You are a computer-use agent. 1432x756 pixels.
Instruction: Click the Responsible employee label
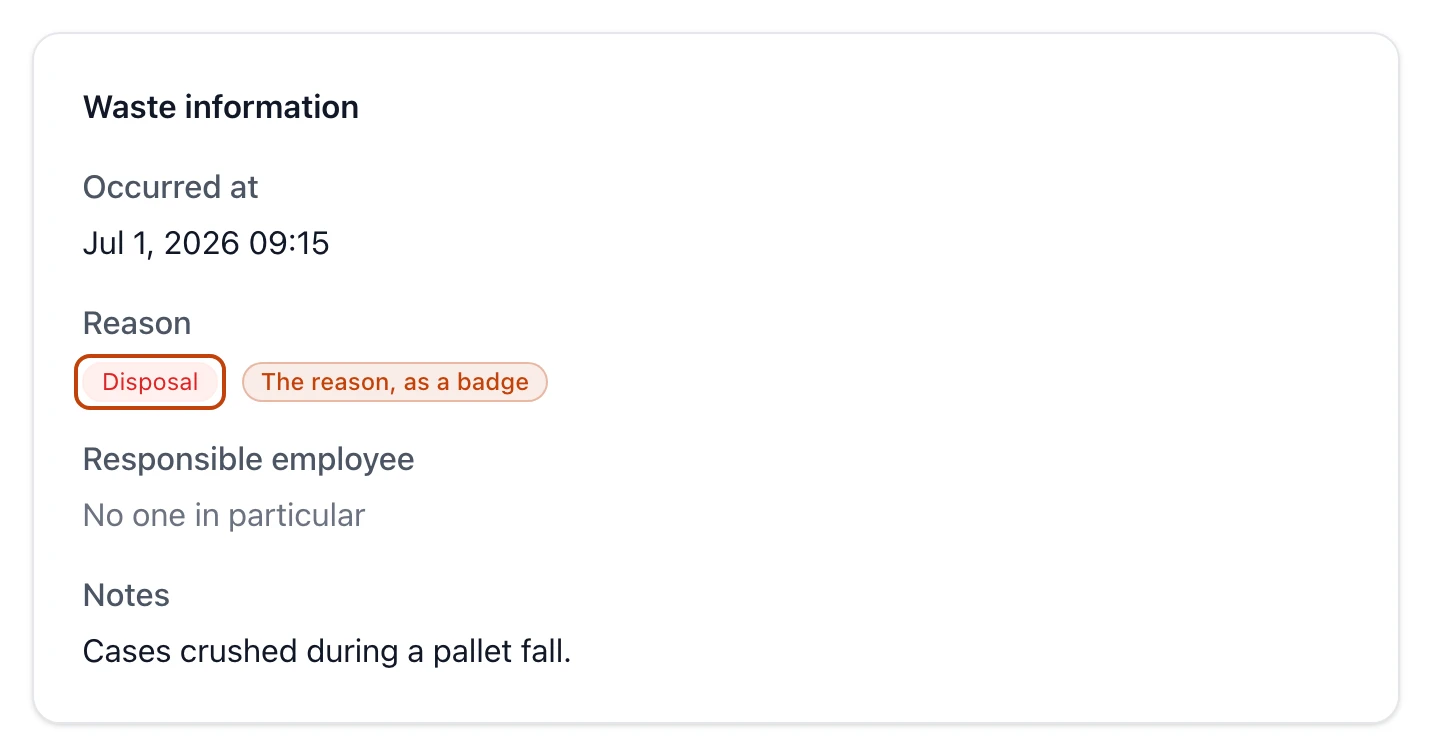pos(249,459)
